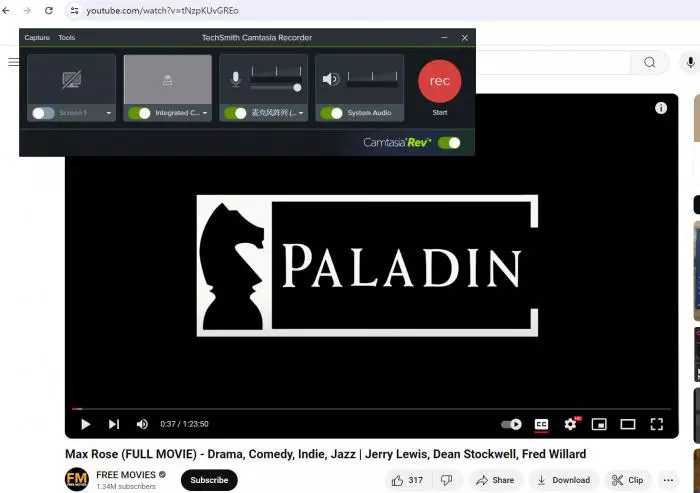Open the FREE MOVIES channel name link
This screenshot has width=700, height=493.
tap(126, 475)
